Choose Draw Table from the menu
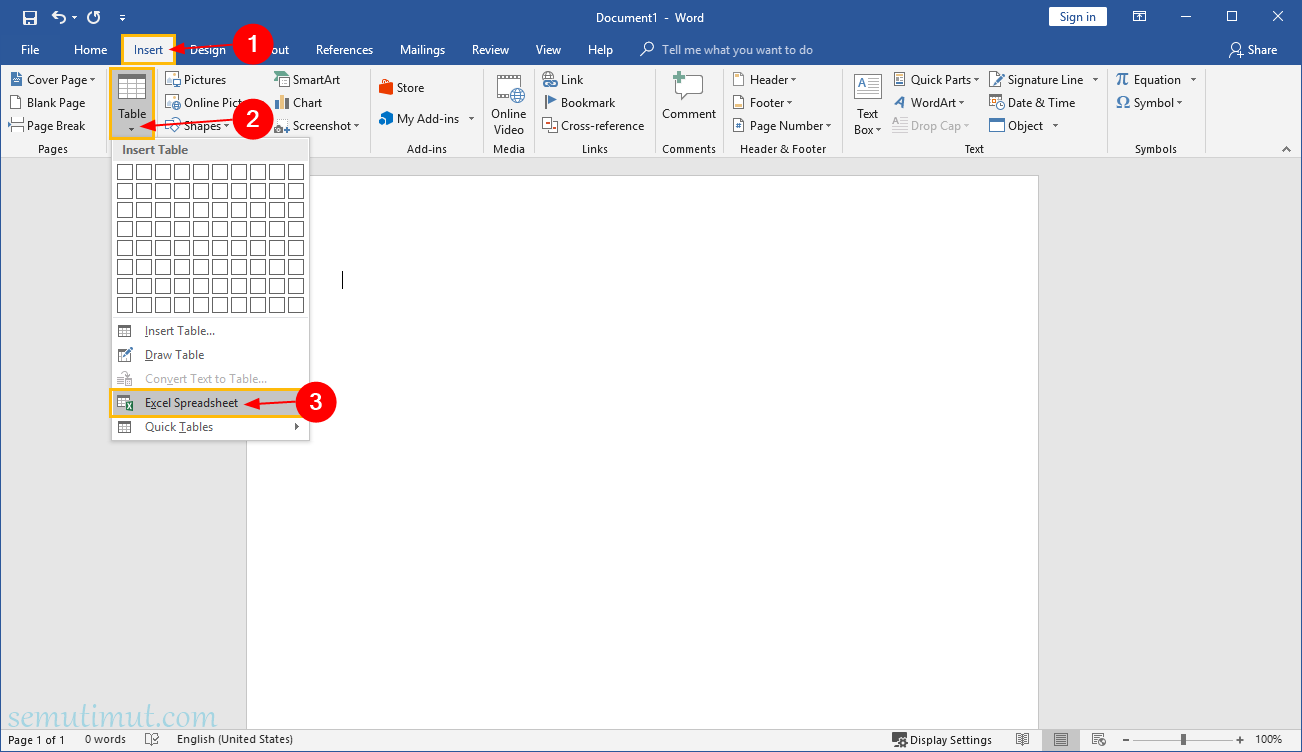The height and width of the screenshot is (752, 1302). click(x=210, y=355)
